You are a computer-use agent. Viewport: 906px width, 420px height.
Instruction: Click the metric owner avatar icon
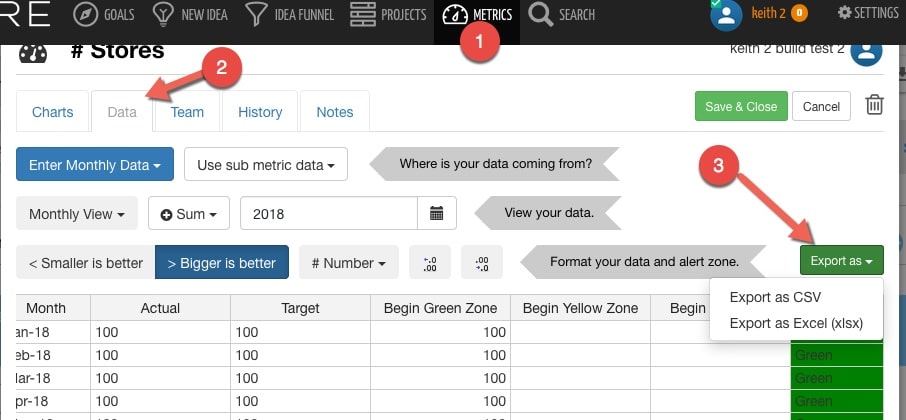pyautogui.click(x=866, y=51)
